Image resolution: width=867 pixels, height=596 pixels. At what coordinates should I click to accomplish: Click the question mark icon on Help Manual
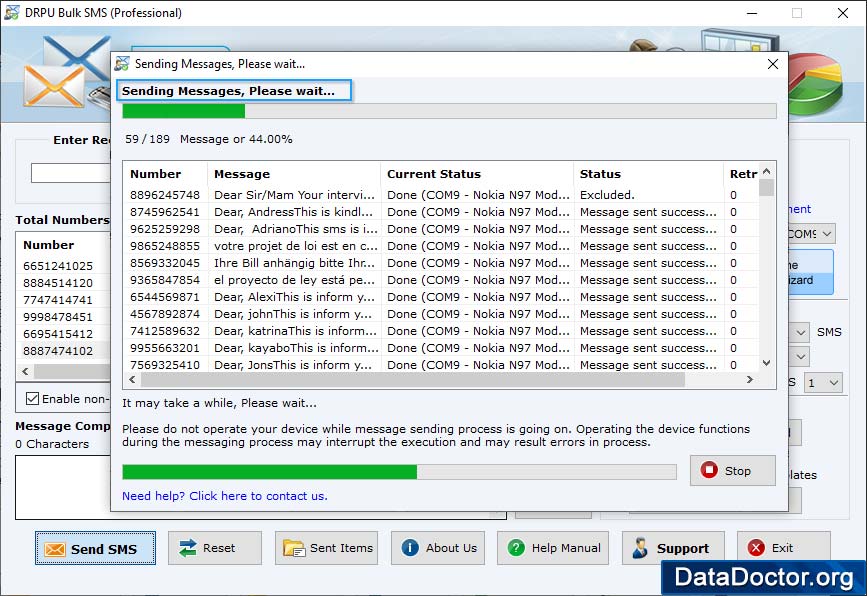[516, 548]
